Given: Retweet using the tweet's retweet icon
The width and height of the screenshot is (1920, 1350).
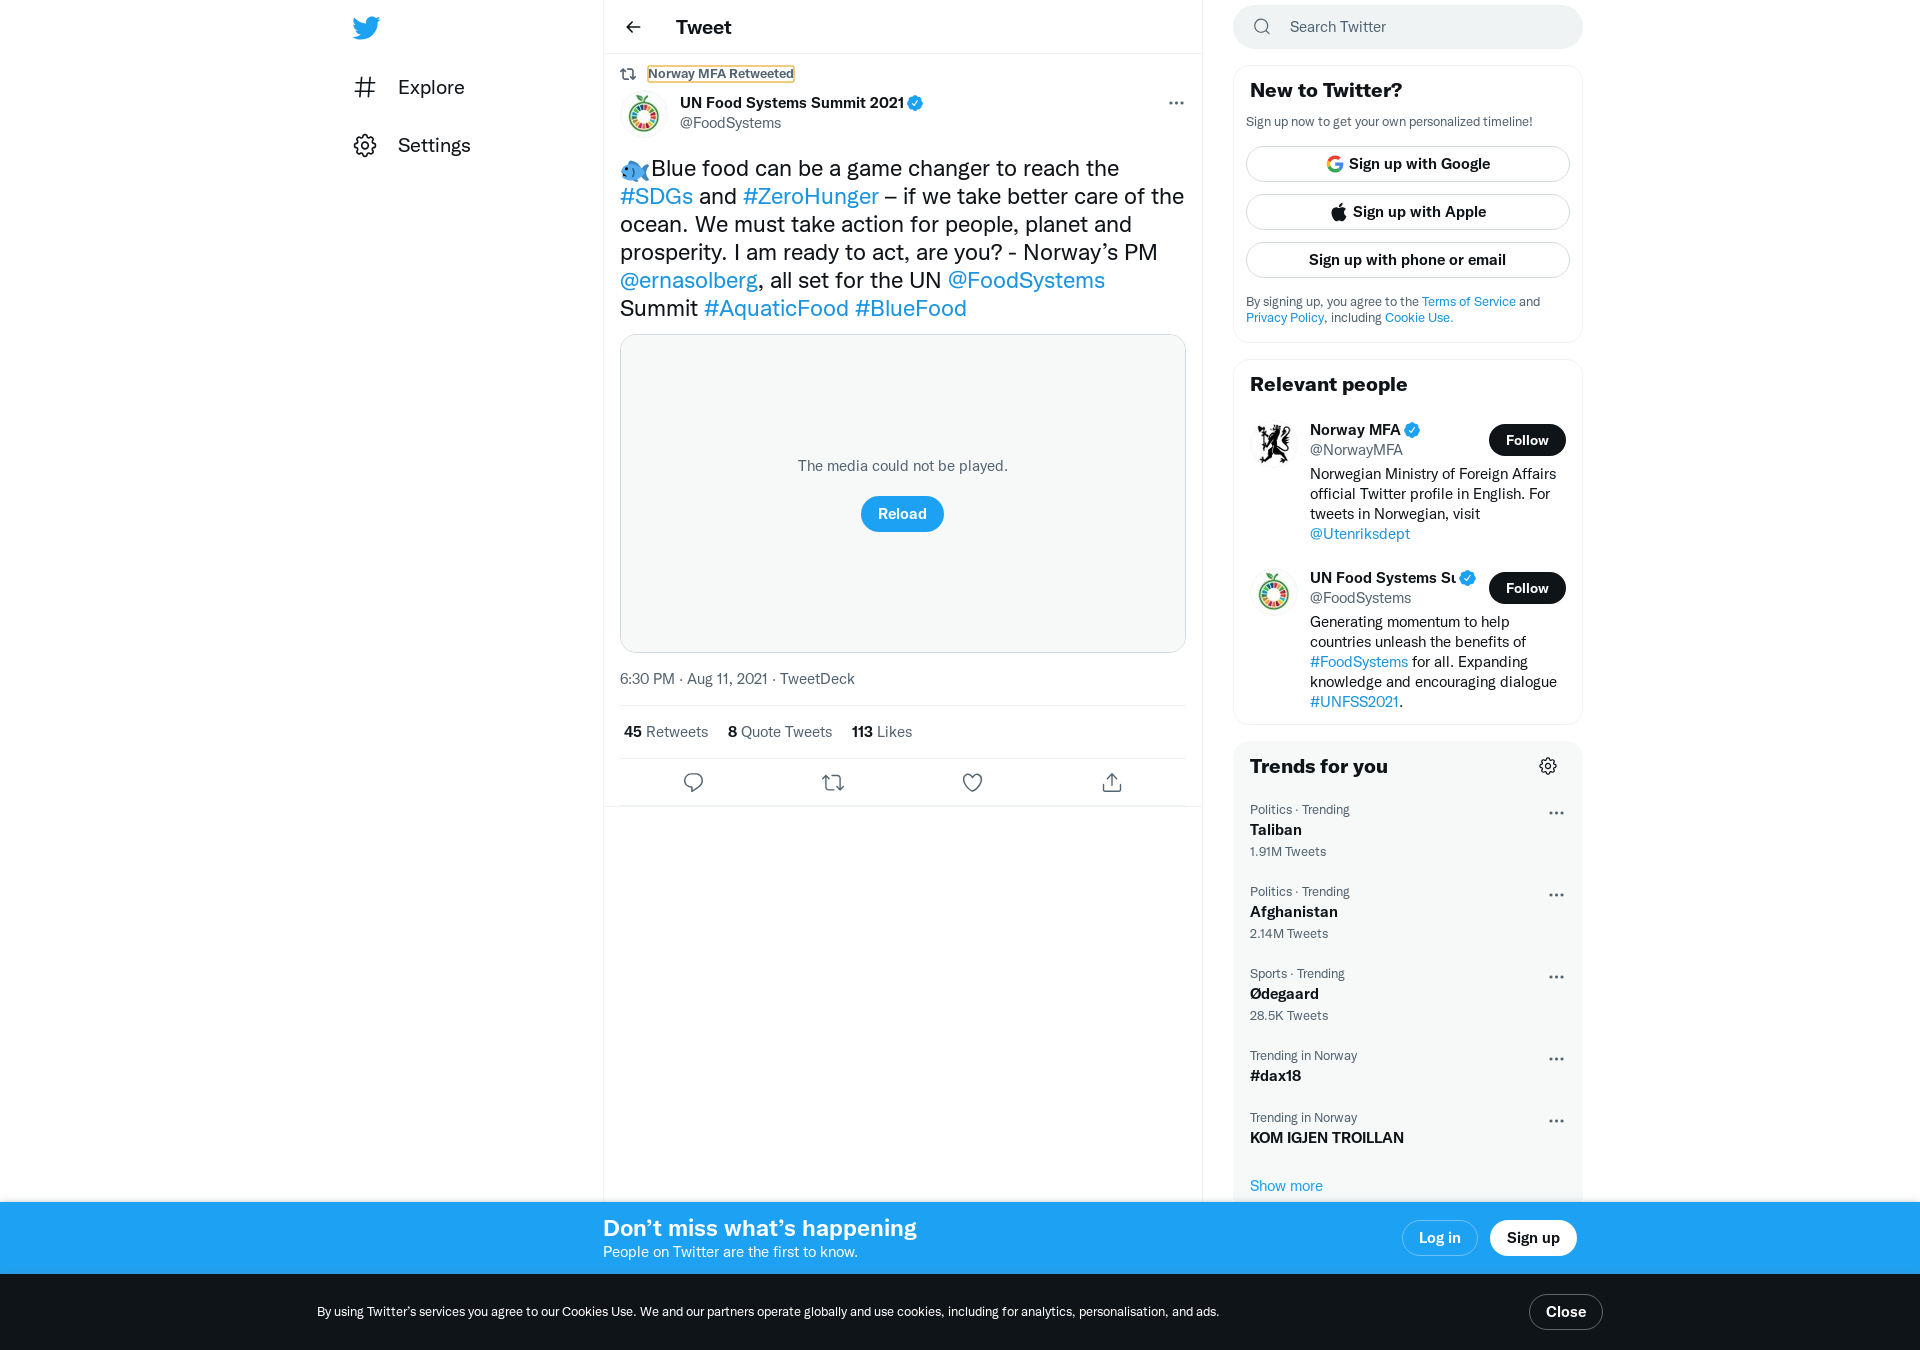Looking at the screenshot, I should tap(833, 782).
